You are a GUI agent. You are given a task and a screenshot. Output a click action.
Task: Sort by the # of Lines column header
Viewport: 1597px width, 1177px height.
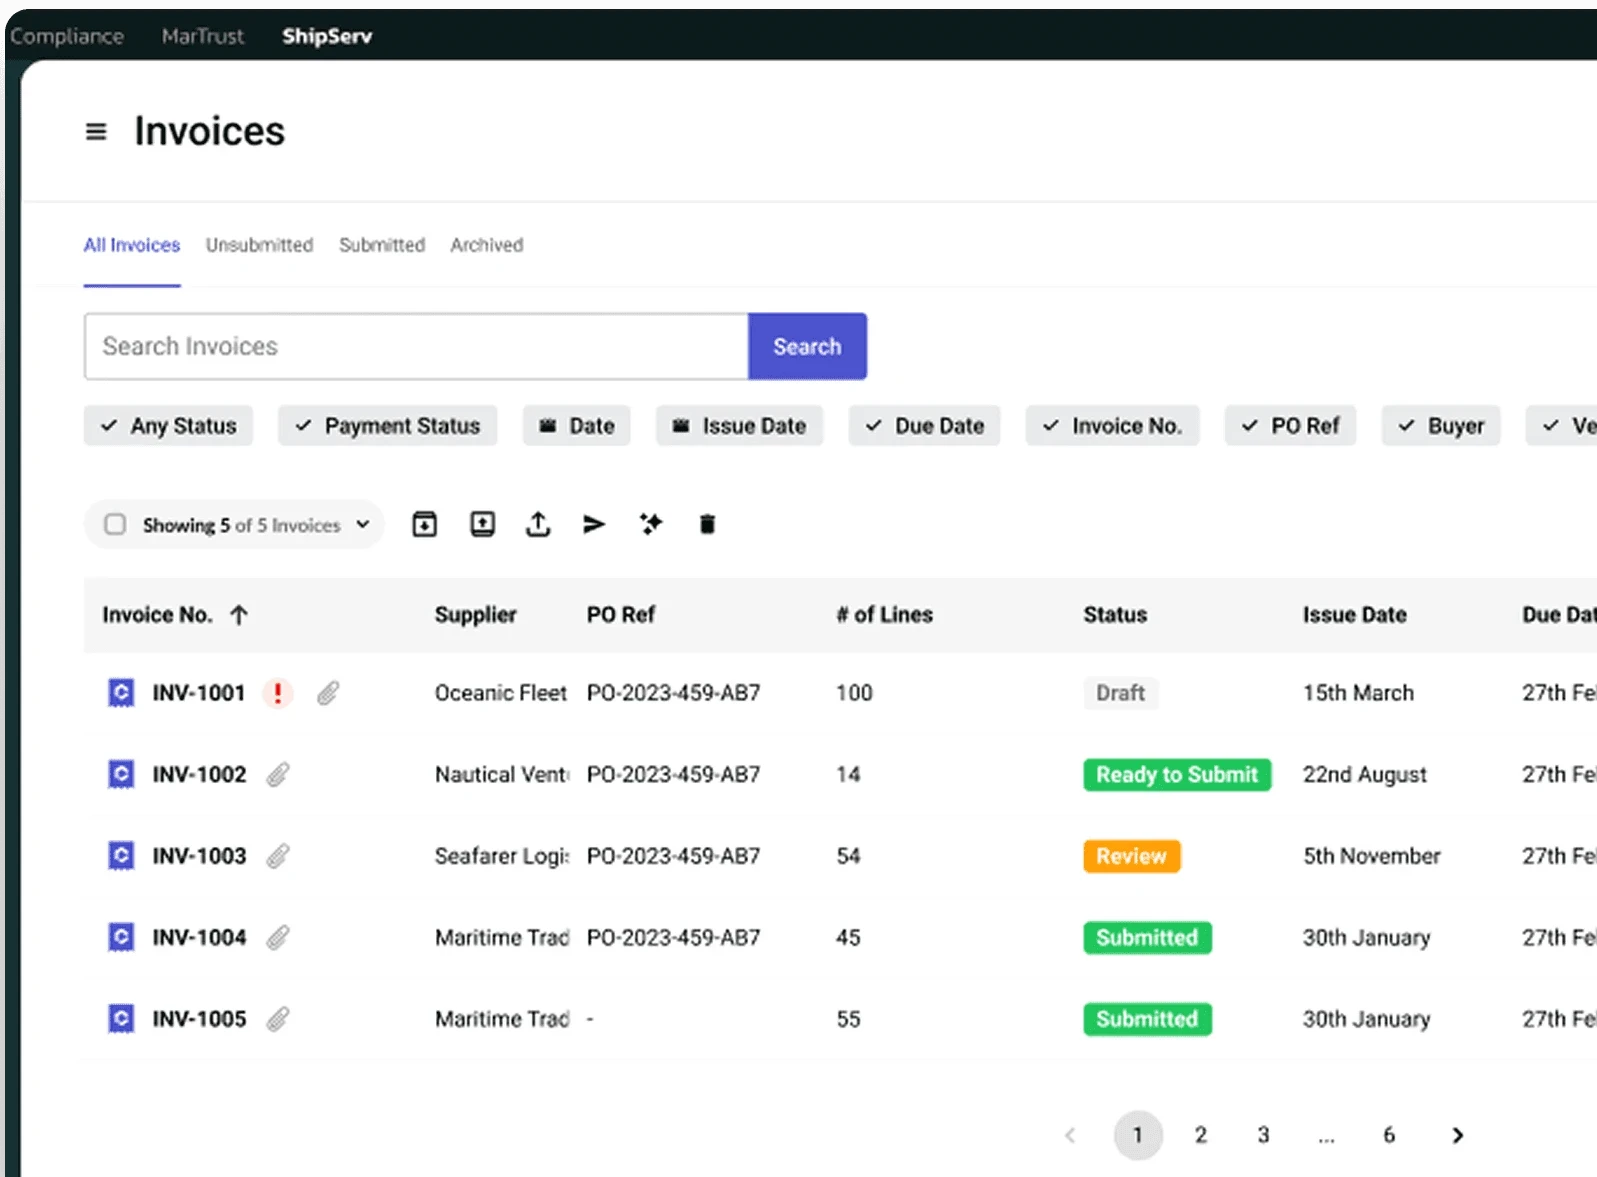click(885, 615)
